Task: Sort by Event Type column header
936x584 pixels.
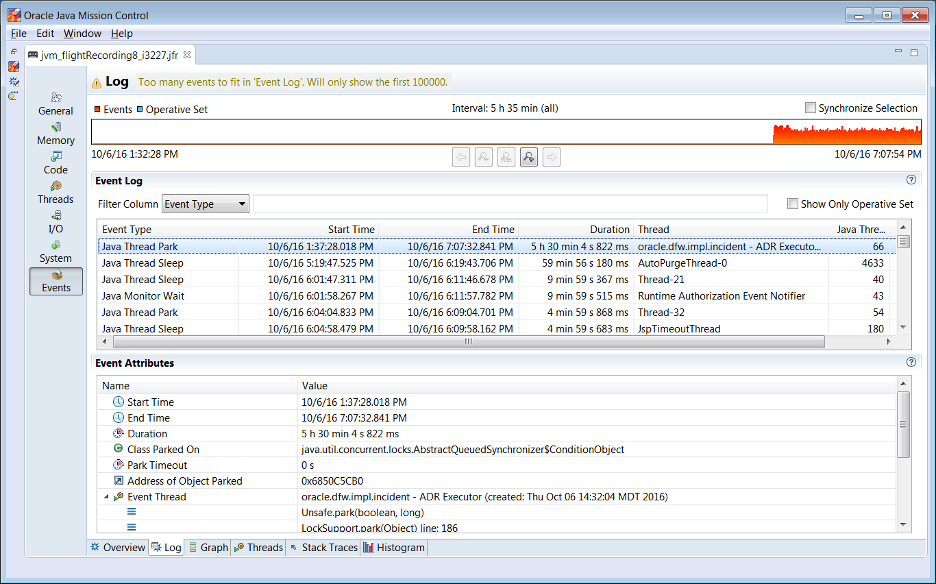Action: (x=168, y=229)
